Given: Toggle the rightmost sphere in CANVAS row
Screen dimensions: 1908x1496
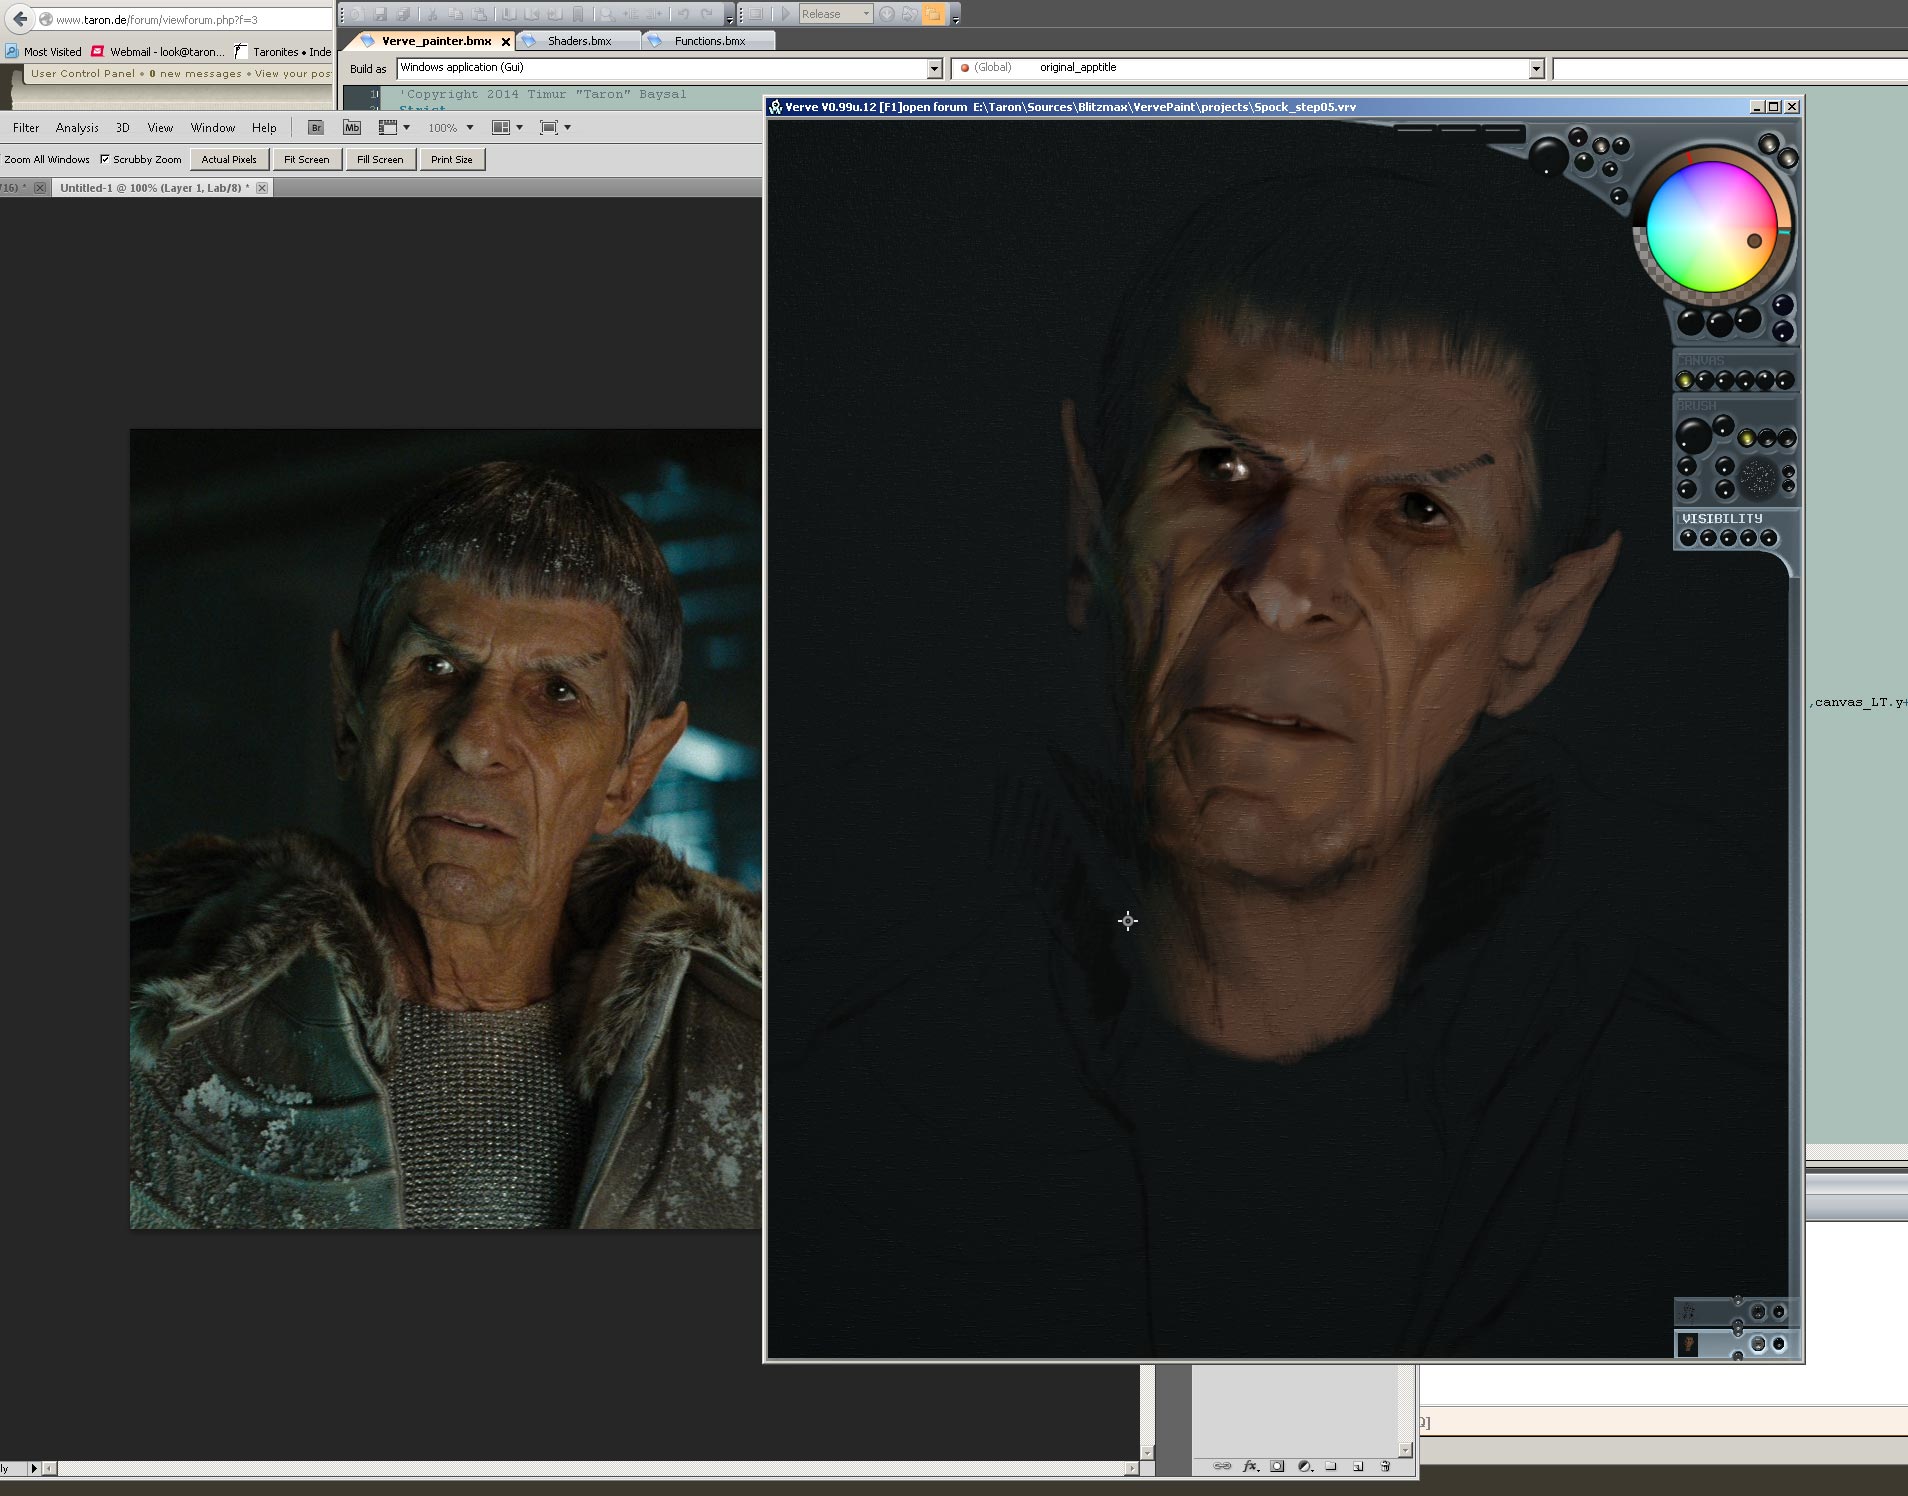Looking at the screenshot, I should tap(1784, 380).
